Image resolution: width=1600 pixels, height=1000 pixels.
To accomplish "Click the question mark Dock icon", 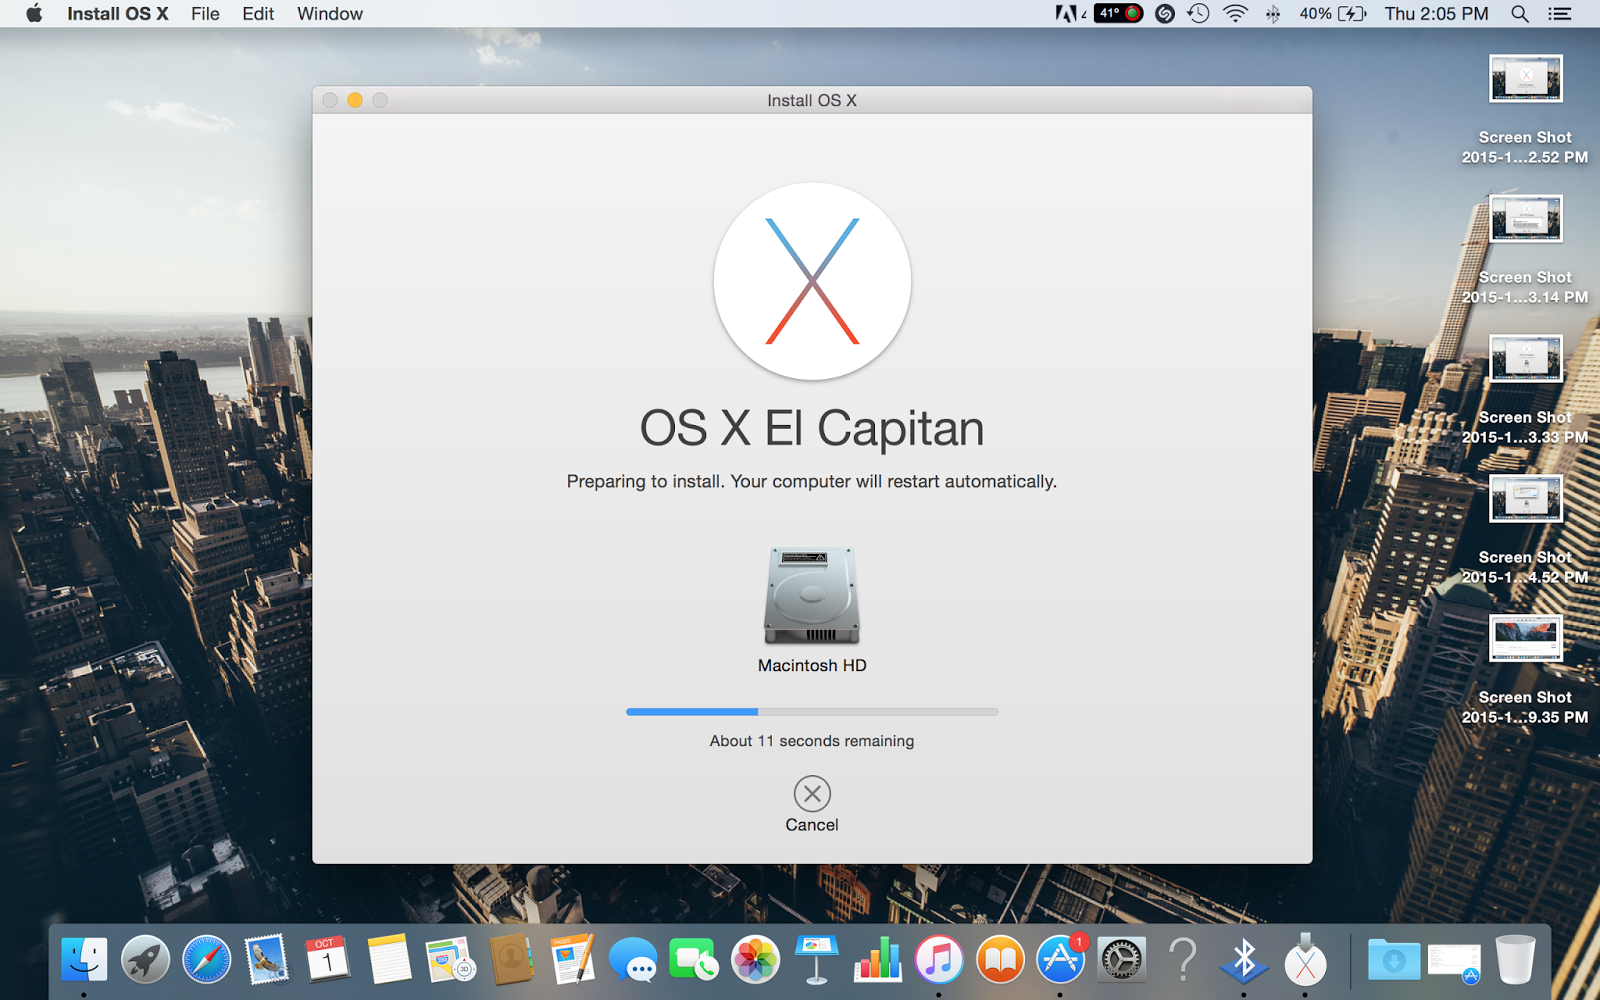I will click(x=1183, y=960).
